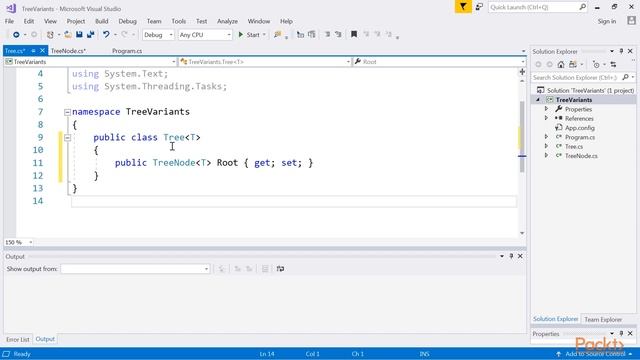
Task: Click the uncomment lines toolbar icon
Action: (x=338, y=35)
